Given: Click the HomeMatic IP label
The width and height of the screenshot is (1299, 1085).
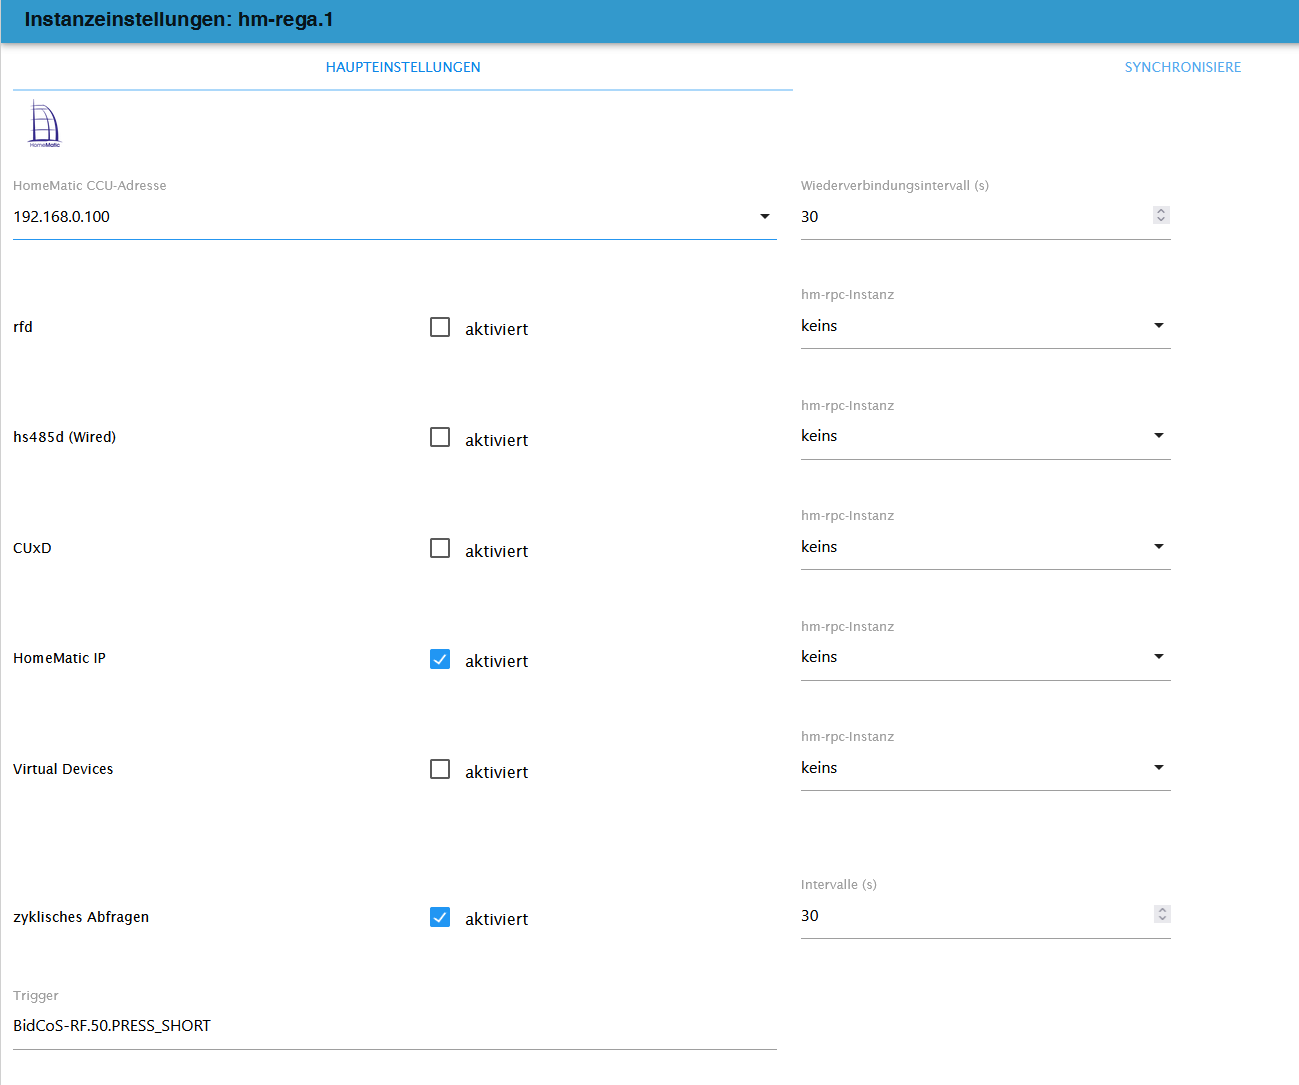Looking at the screenshot, I should (59, 658).
